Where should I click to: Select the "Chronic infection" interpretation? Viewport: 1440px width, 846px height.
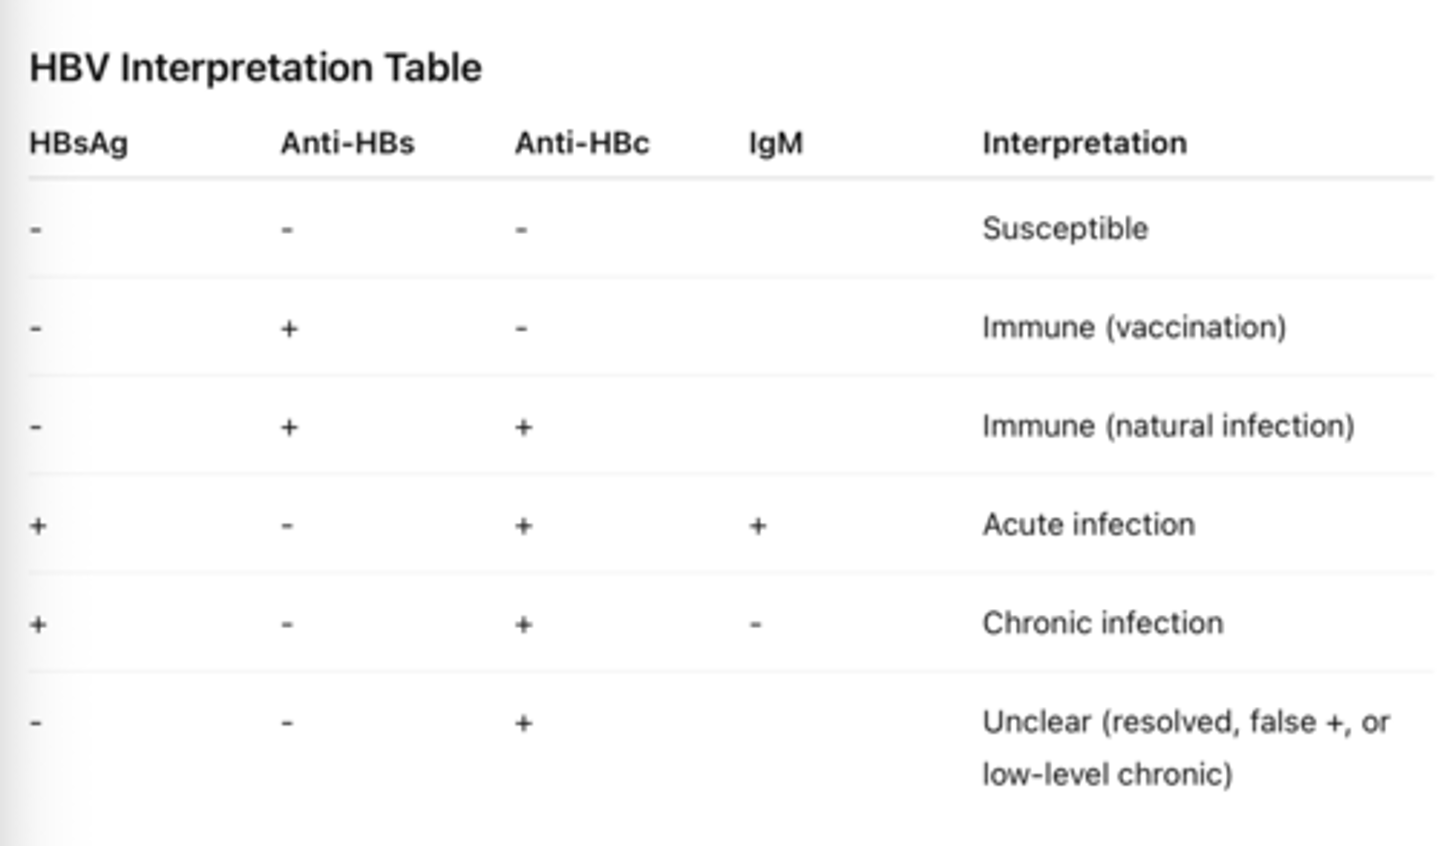[1102, 623]
